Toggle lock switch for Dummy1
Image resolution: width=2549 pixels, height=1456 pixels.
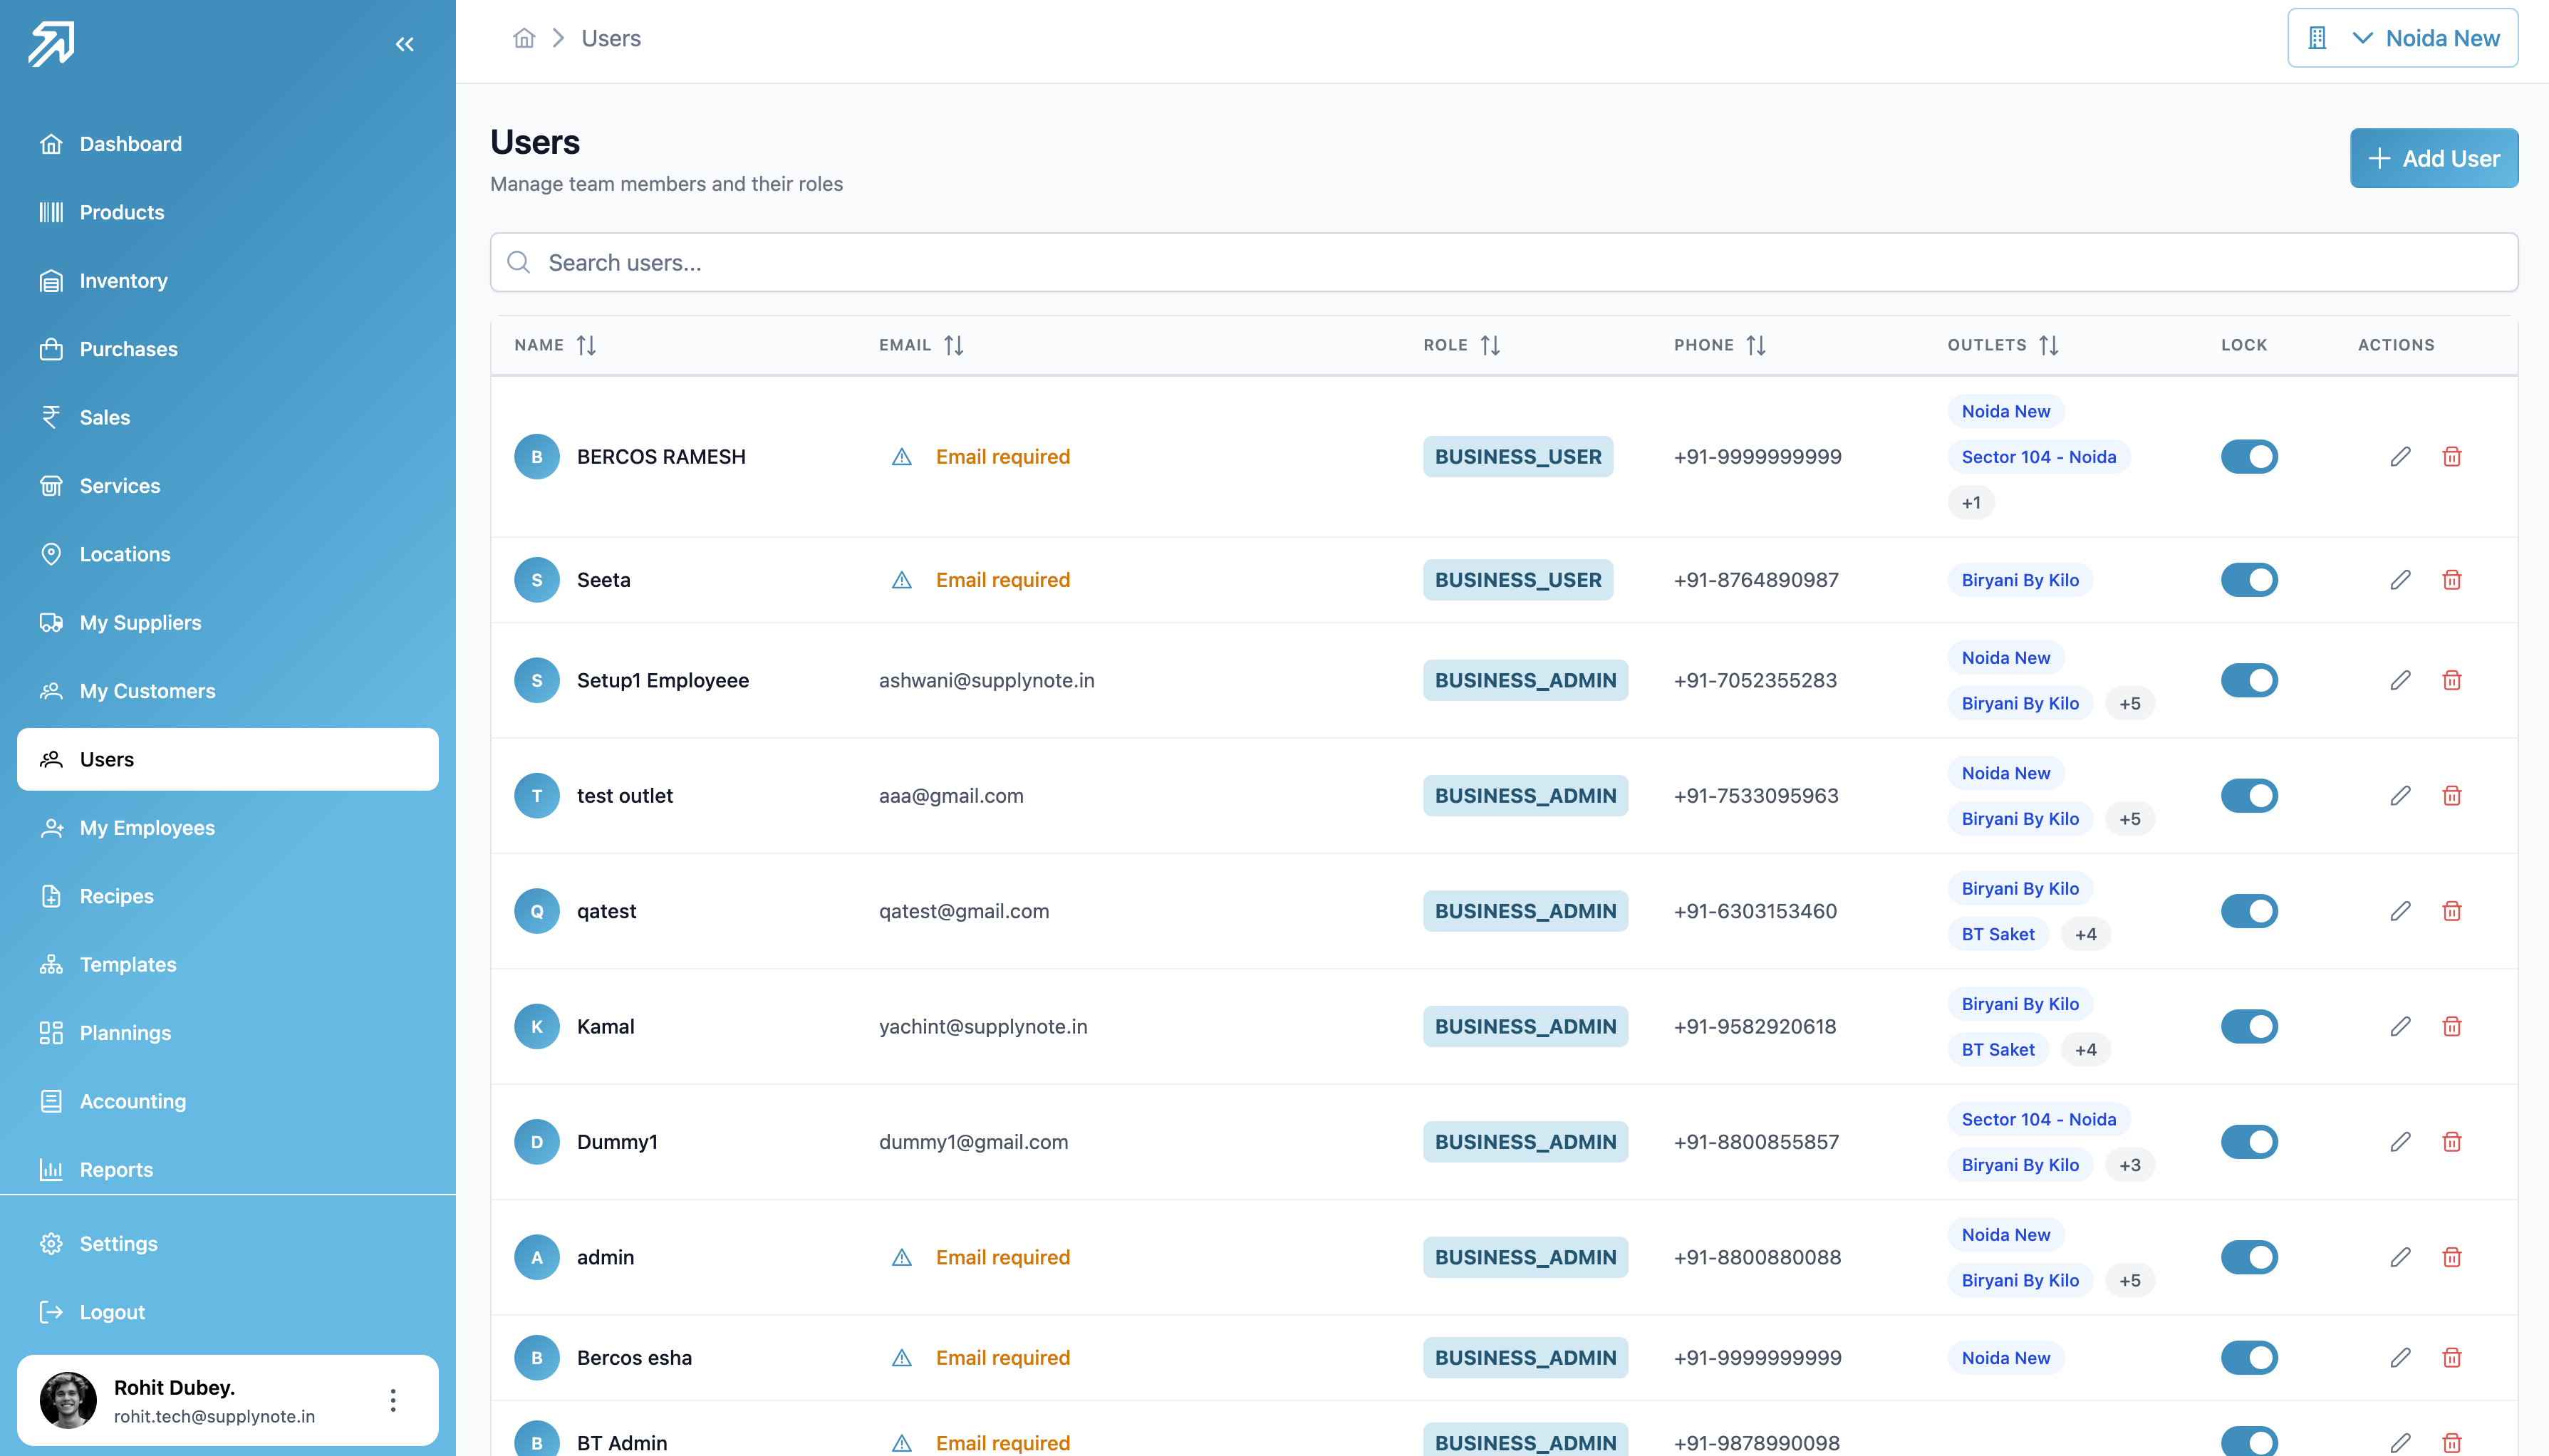pyautogui.click(x=2249, y=1142)
